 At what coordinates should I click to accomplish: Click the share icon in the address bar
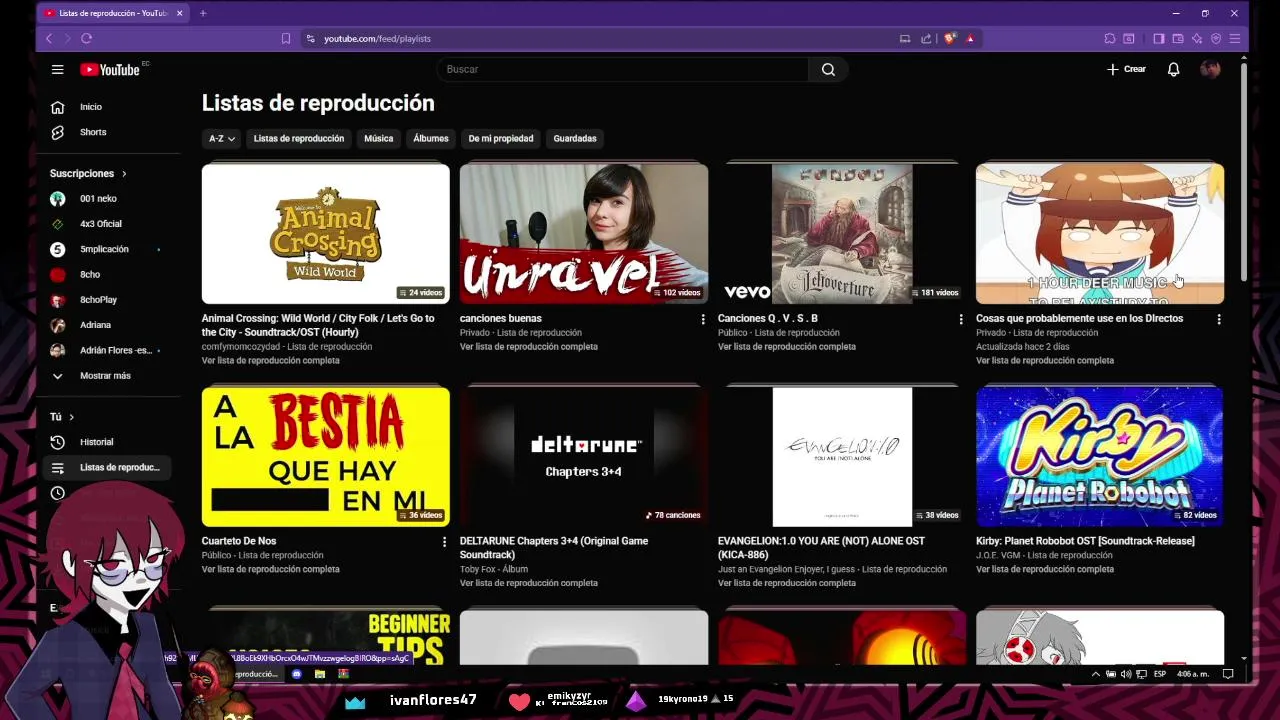pyautogui.click(x=926, y=38)
